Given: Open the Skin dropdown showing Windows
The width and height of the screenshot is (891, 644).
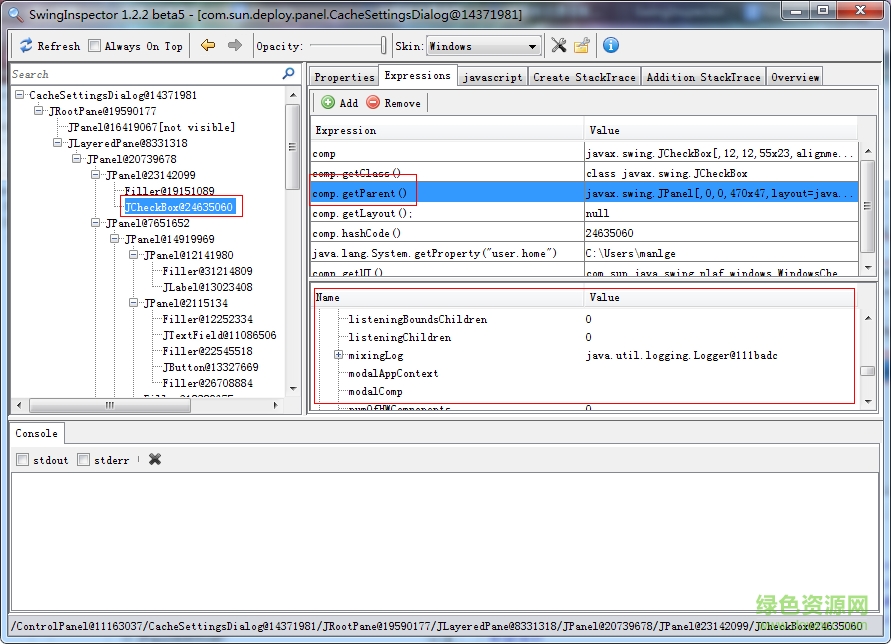Looking at the screenshot, I should (533, 45).
